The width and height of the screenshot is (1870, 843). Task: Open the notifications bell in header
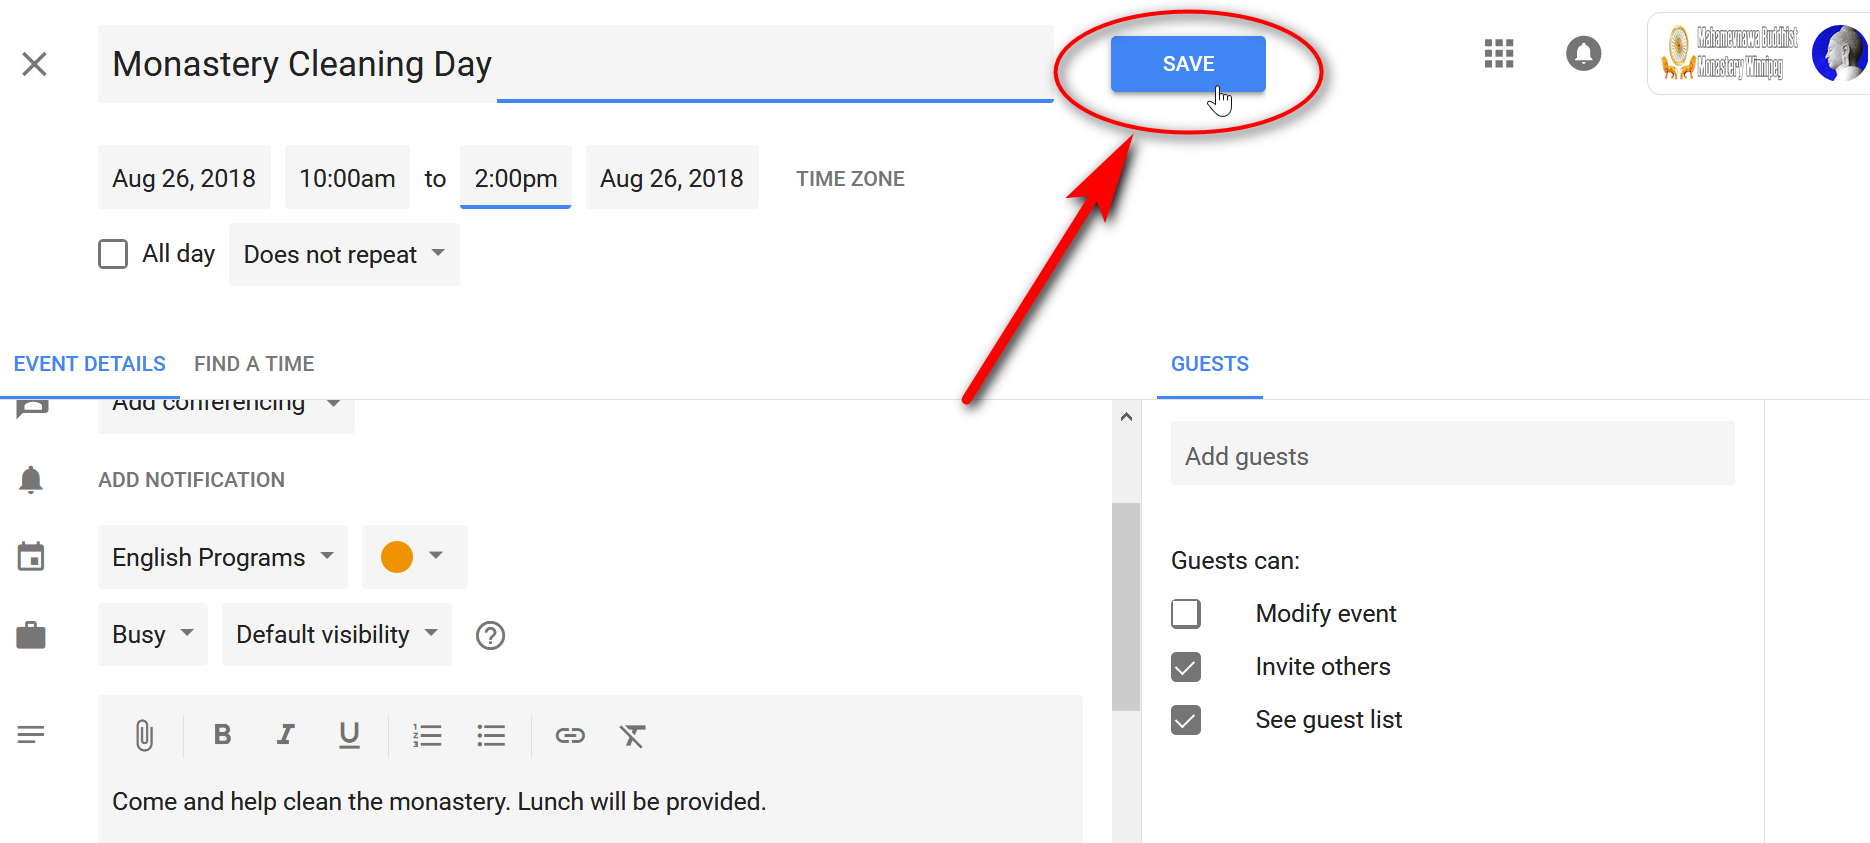tap(1583, 54)
